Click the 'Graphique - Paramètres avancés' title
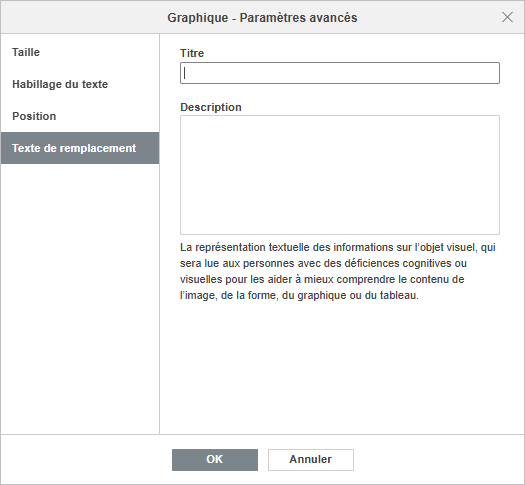Viewport: 525px width, 485px height. 262,17
